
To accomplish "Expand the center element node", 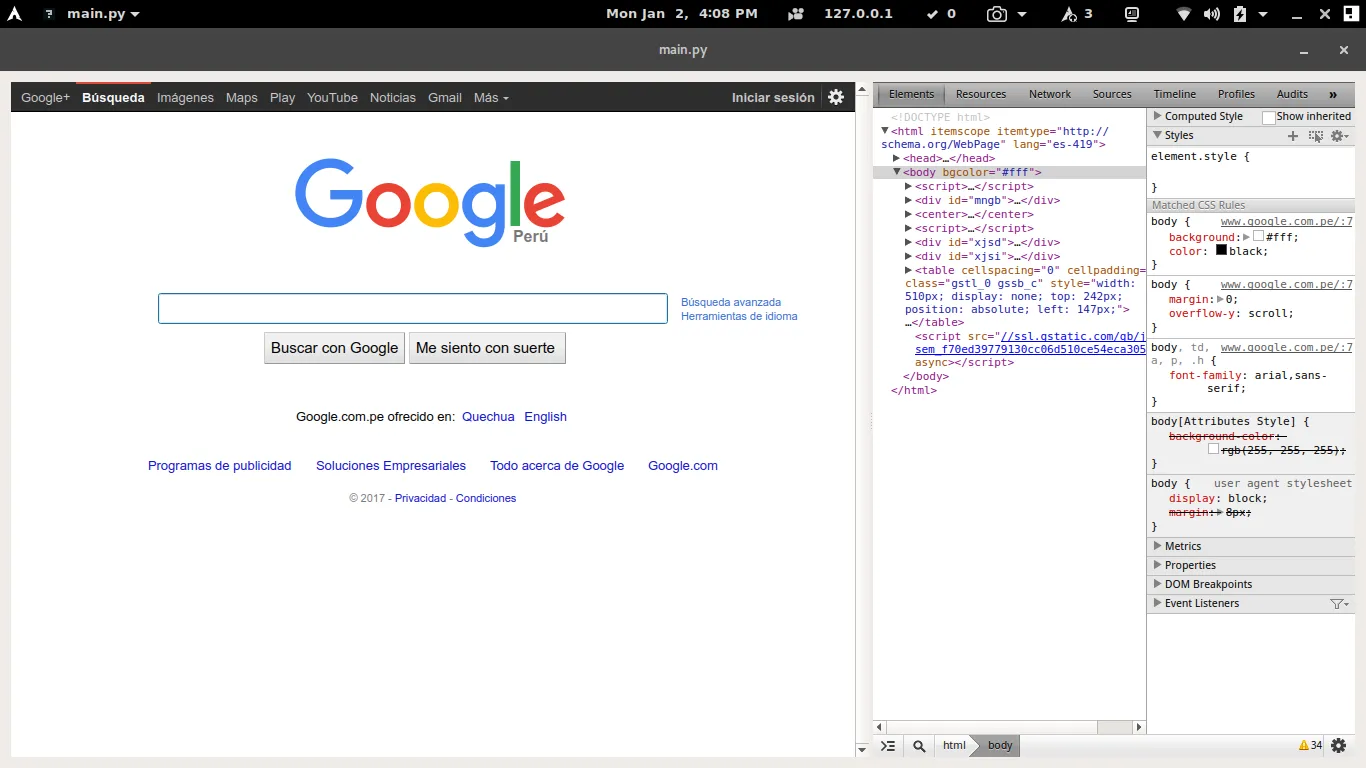I will (909, 214).
